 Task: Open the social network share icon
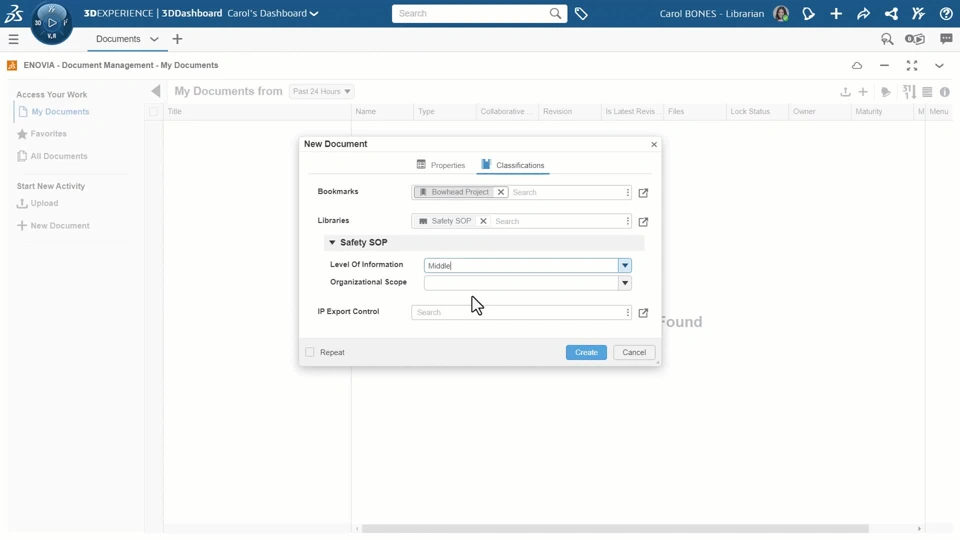click(891, 13)
